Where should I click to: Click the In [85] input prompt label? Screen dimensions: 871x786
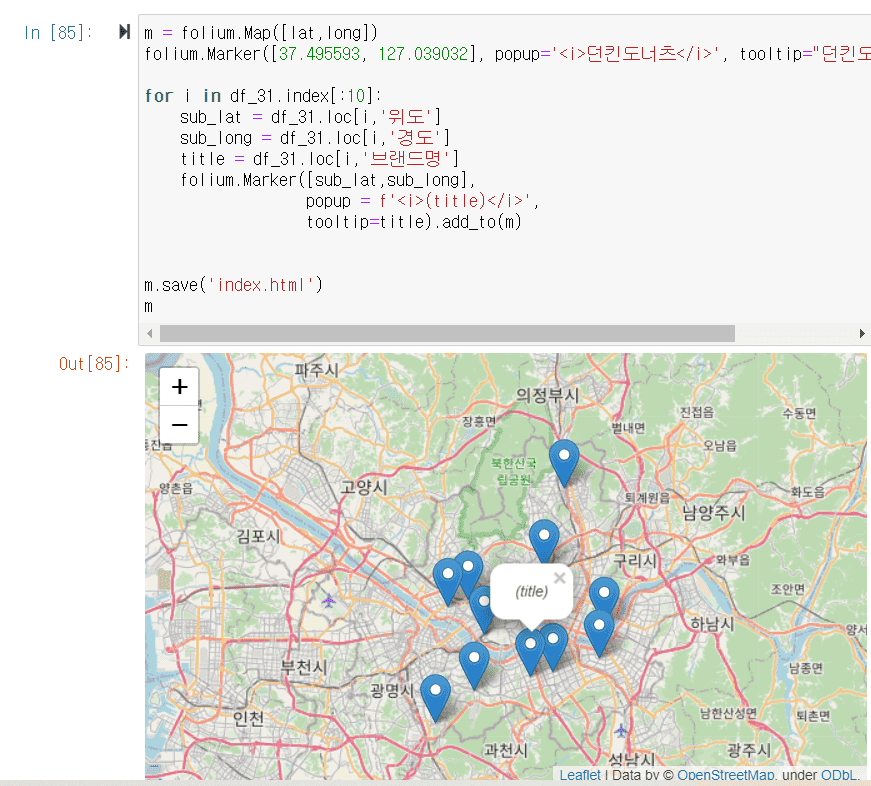59,32
